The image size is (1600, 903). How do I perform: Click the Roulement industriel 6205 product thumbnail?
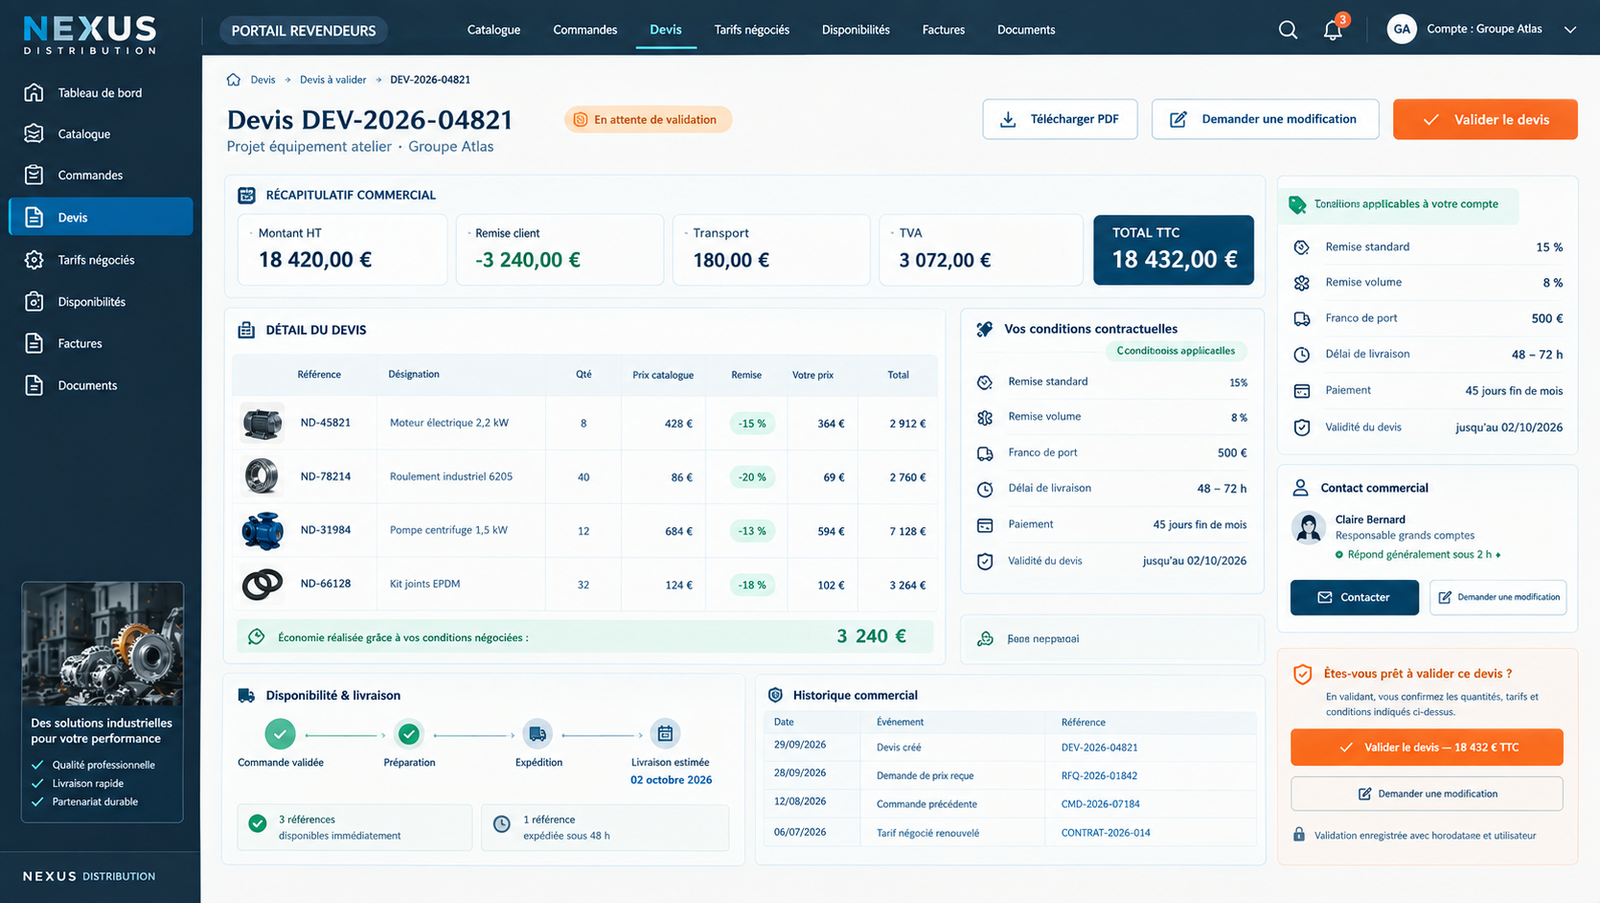coord(262,476)
